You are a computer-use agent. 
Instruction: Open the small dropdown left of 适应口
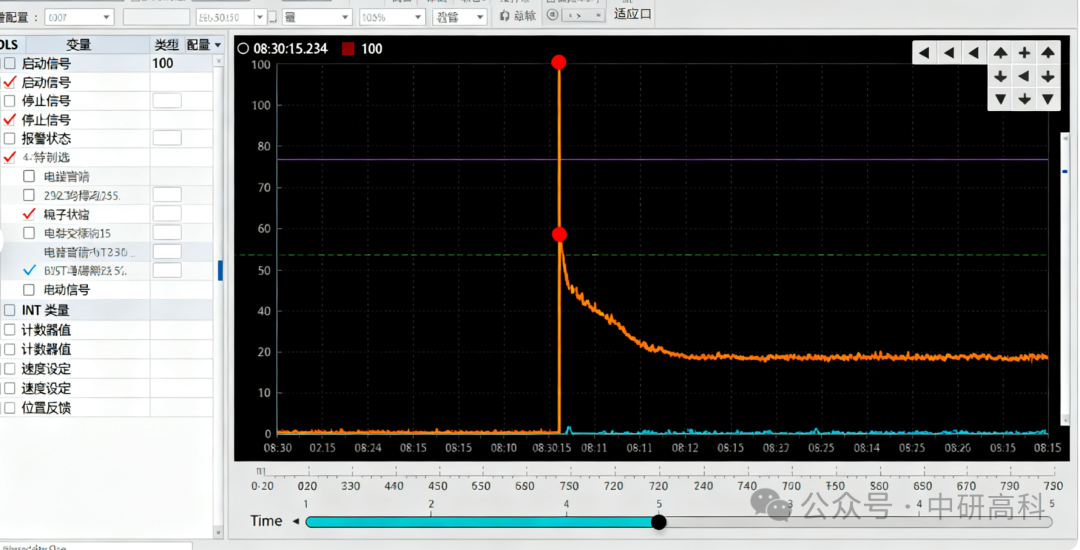[583, 14]
